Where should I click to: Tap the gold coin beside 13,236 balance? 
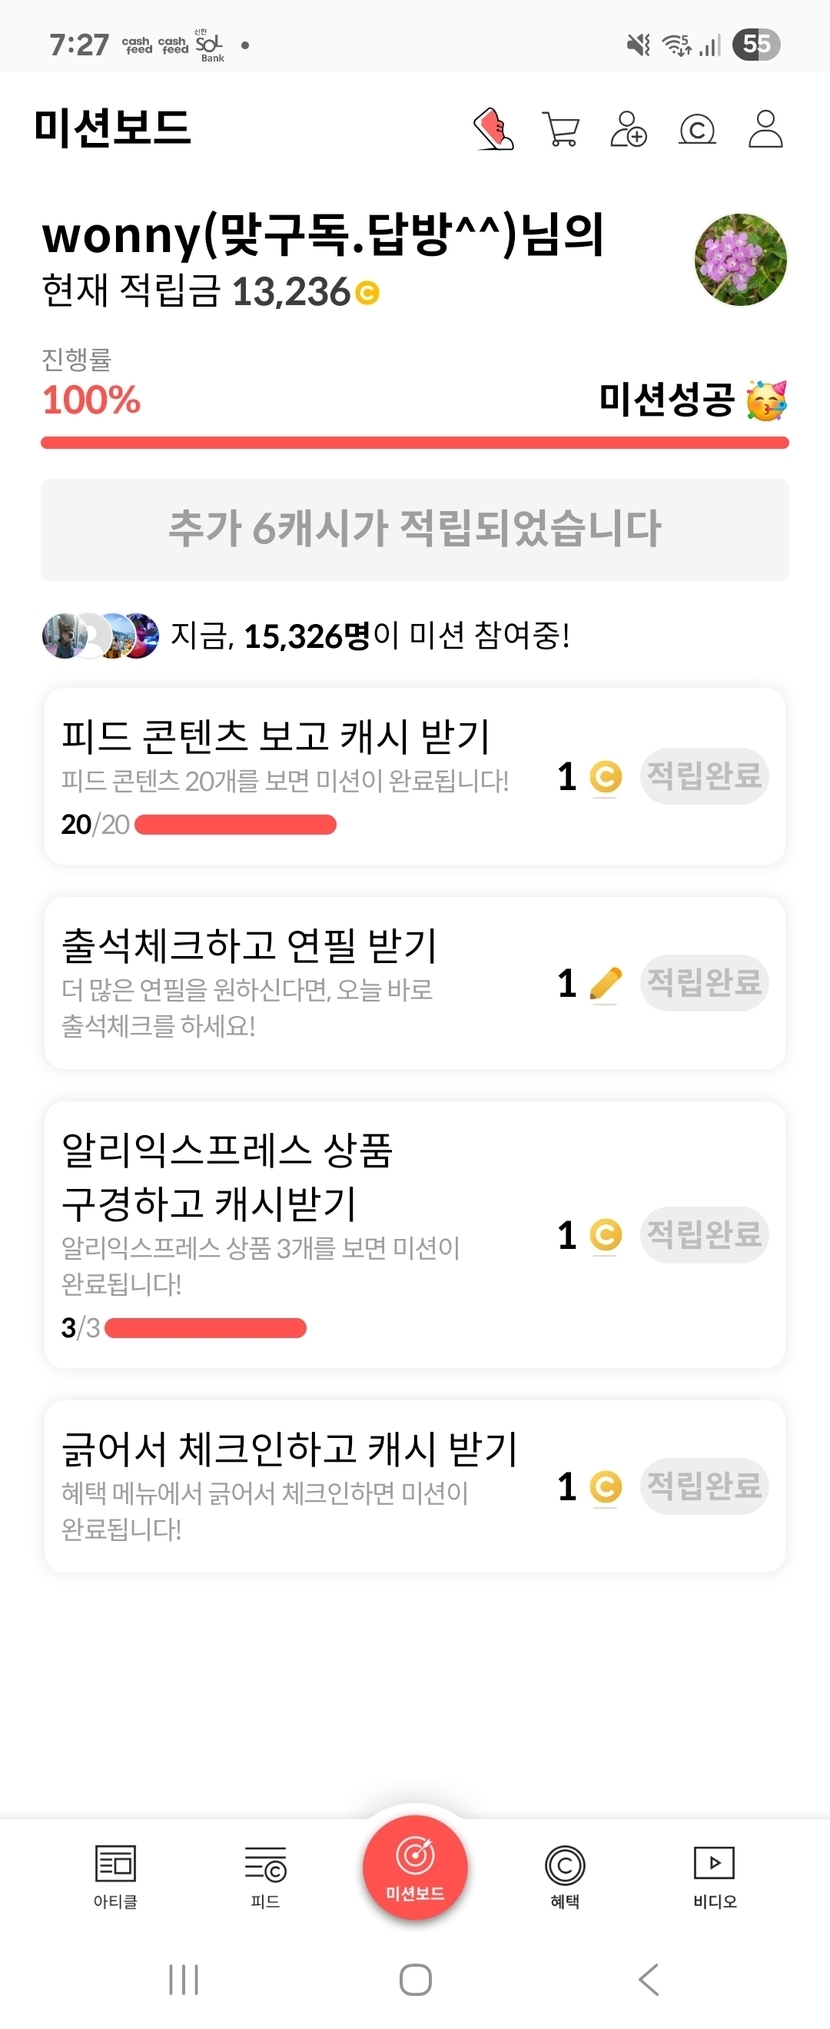click(368, 293)
